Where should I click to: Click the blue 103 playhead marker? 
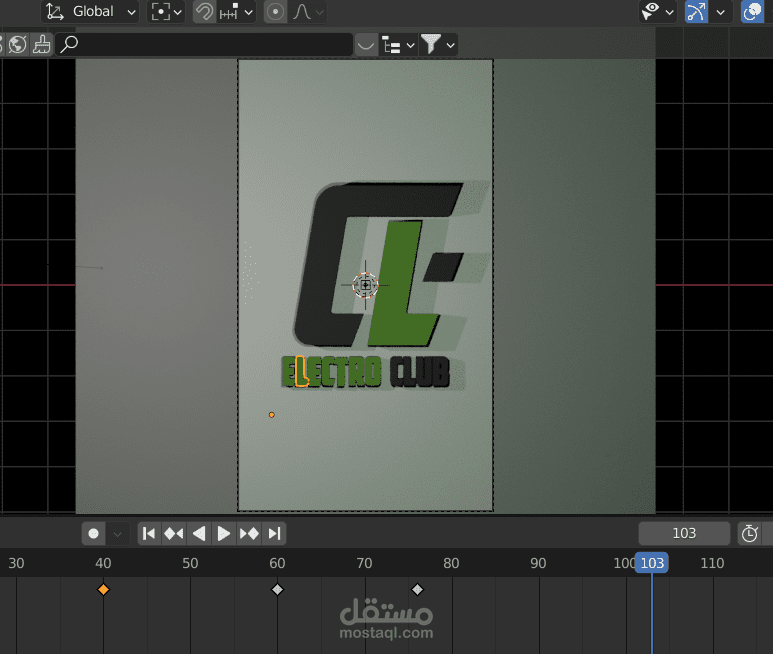pyautogui.click(x=652, y=563)
